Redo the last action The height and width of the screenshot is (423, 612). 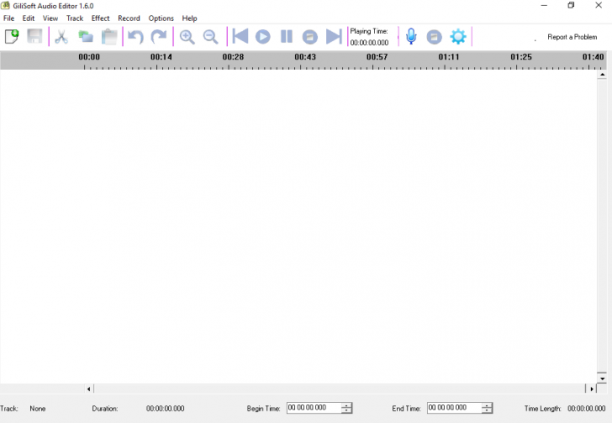click(x=159, y=37)
